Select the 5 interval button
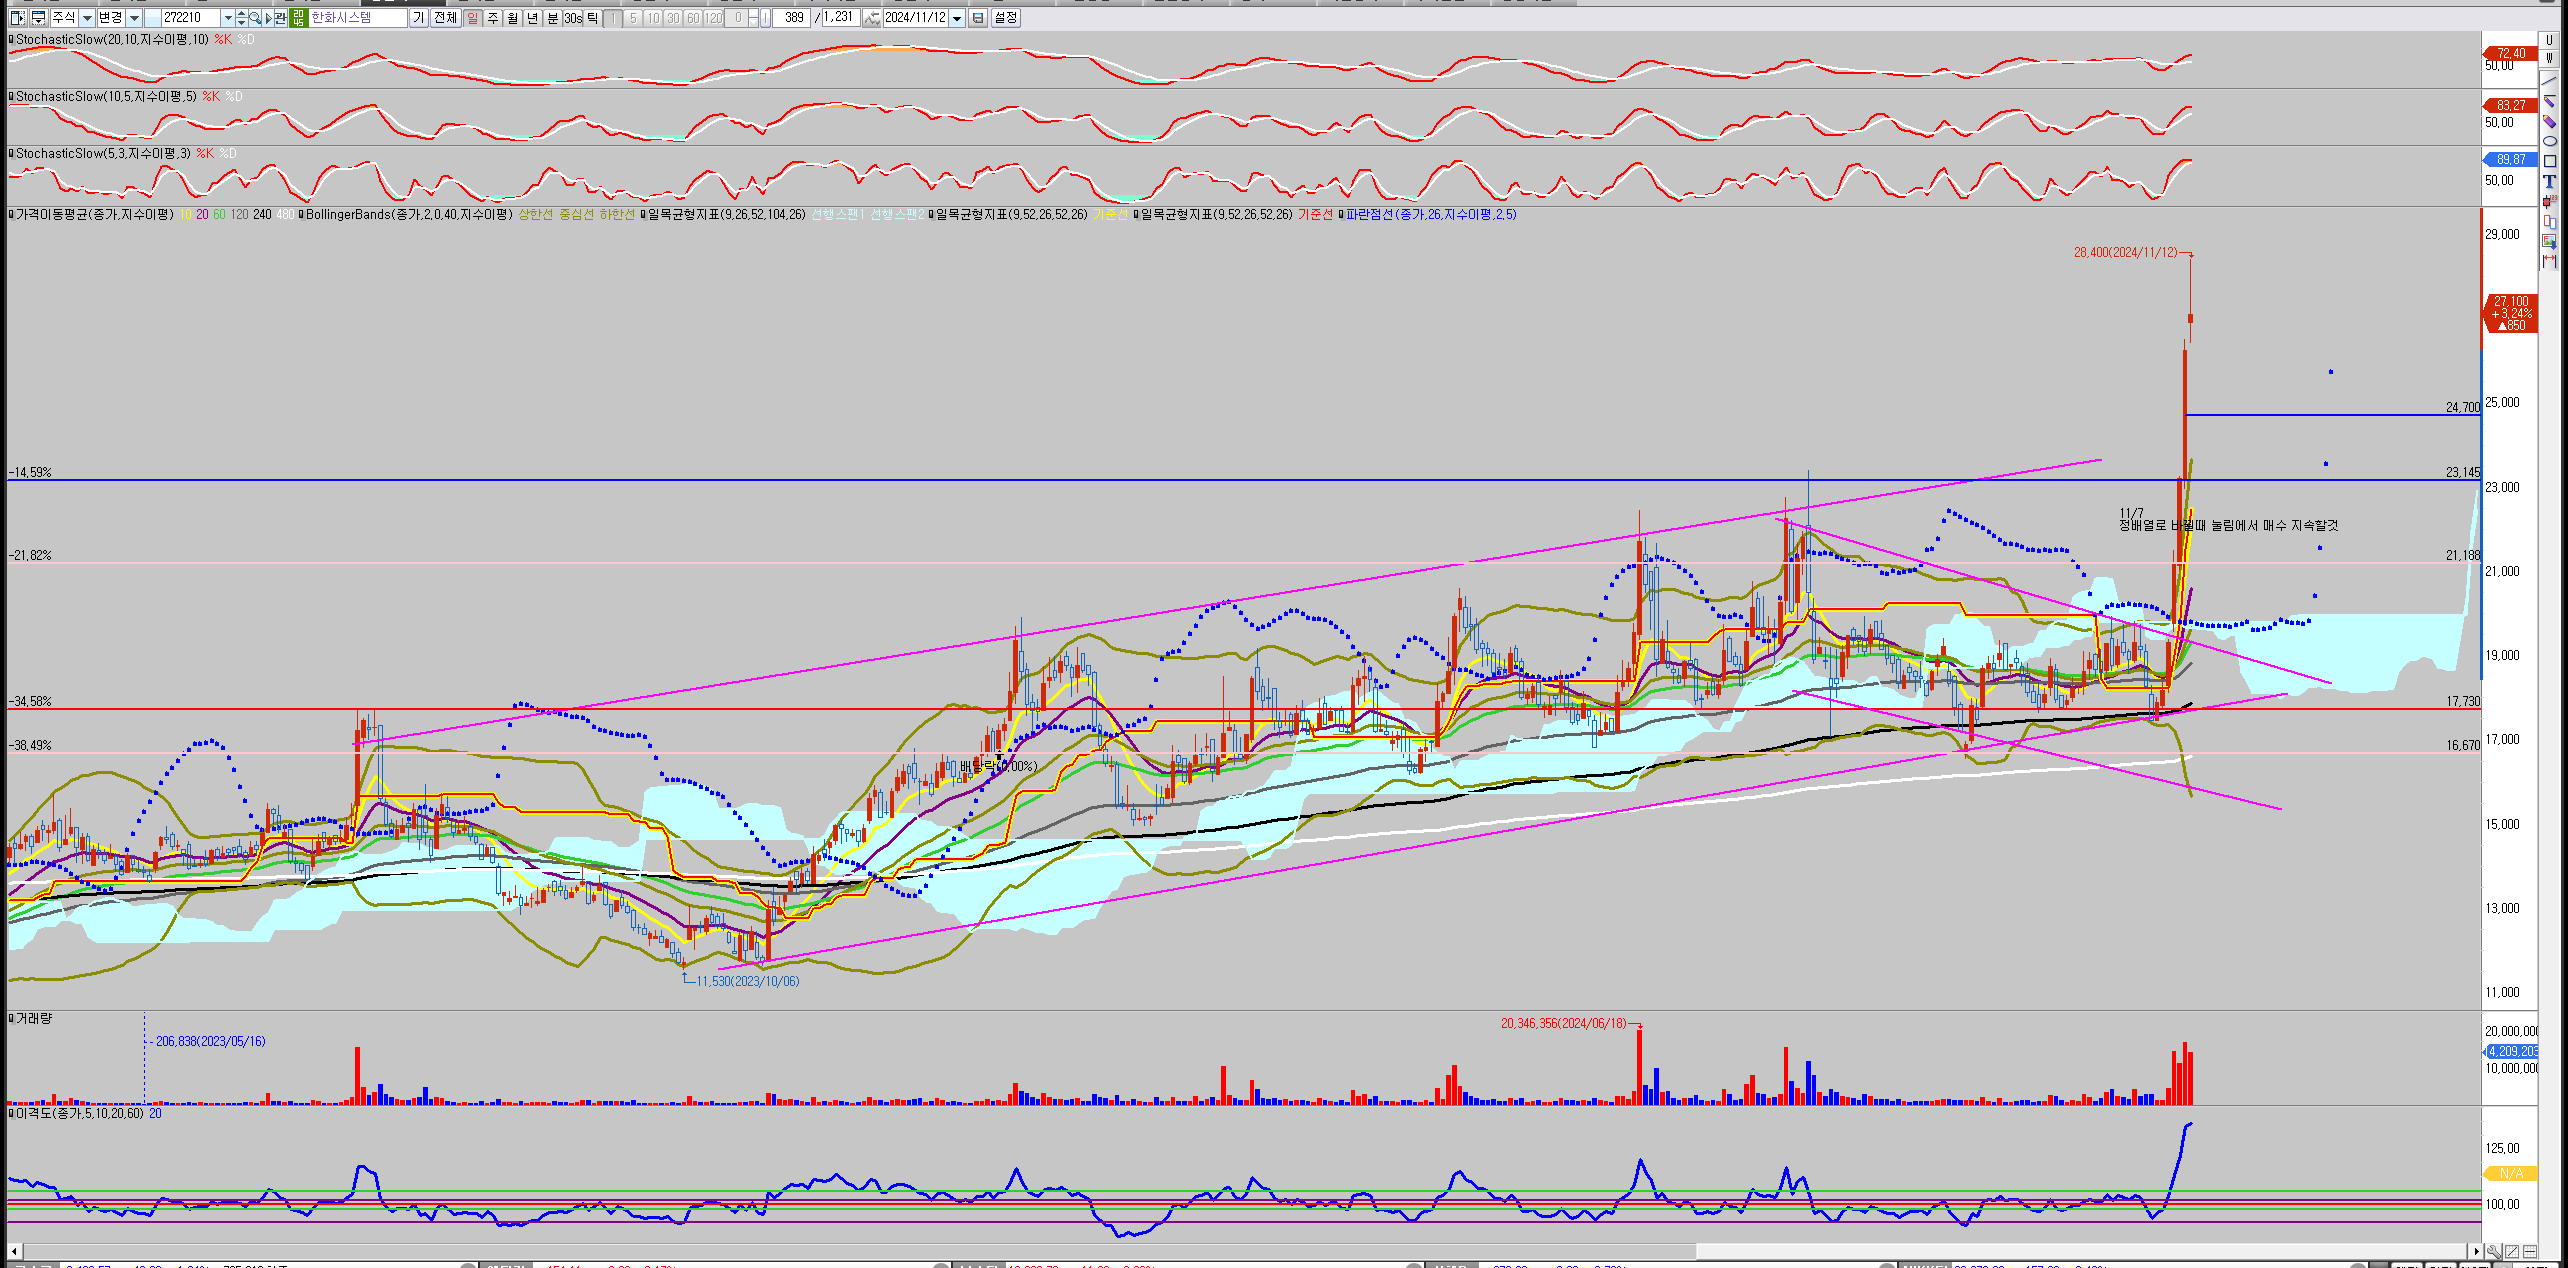The width and height of the screenshot is (2568, 1268). 632,18
